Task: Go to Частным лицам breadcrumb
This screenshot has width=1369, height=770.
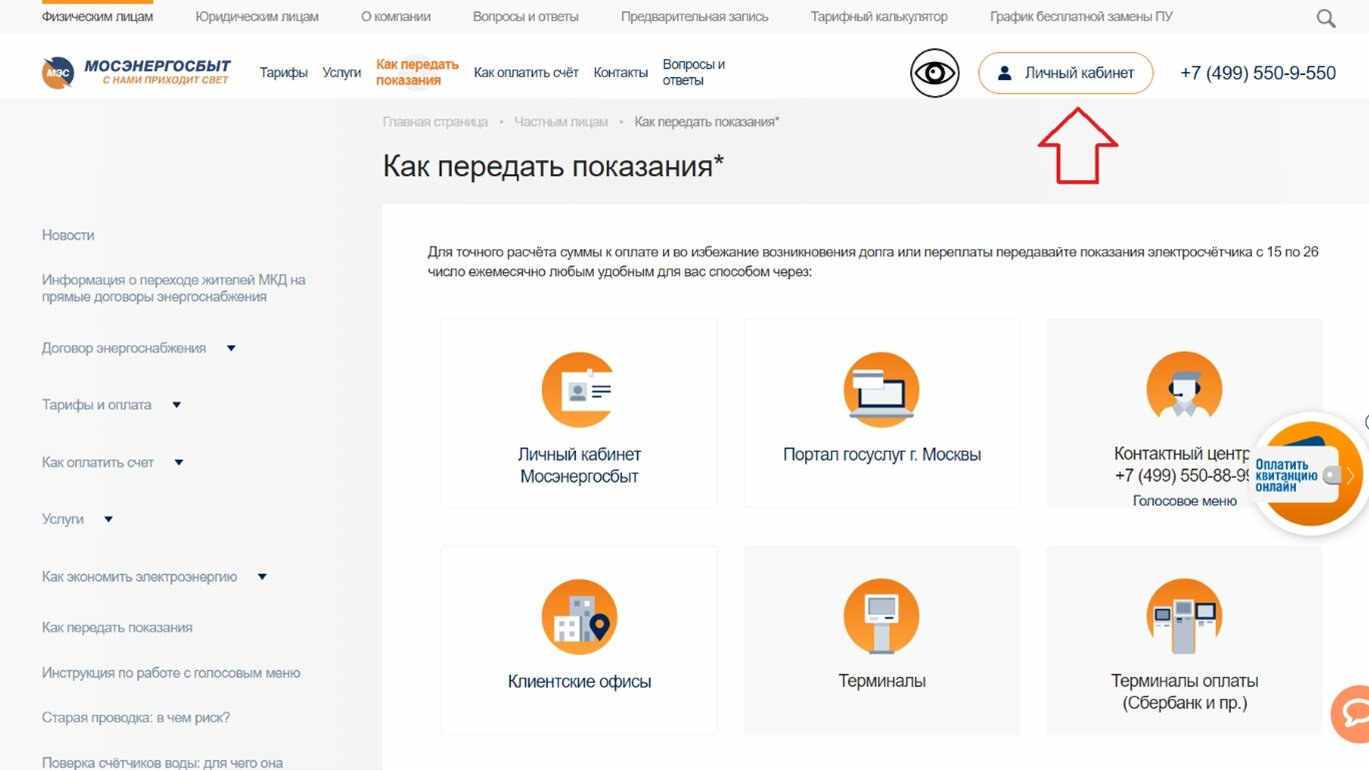Action: point(561,121)
